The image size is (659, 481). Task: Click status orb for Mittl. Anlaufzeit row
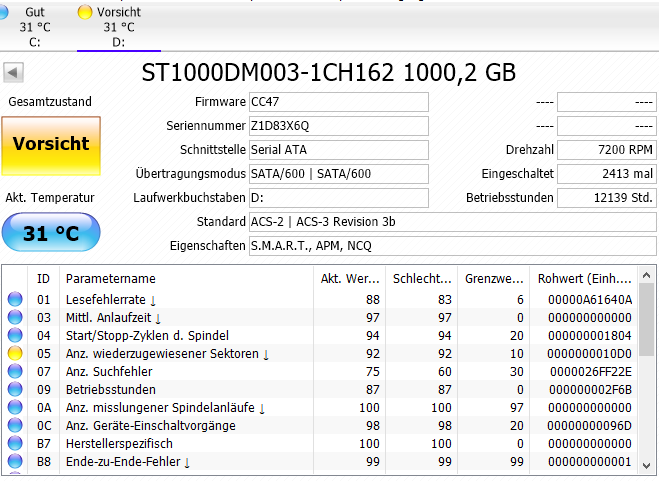coord(15,317)
